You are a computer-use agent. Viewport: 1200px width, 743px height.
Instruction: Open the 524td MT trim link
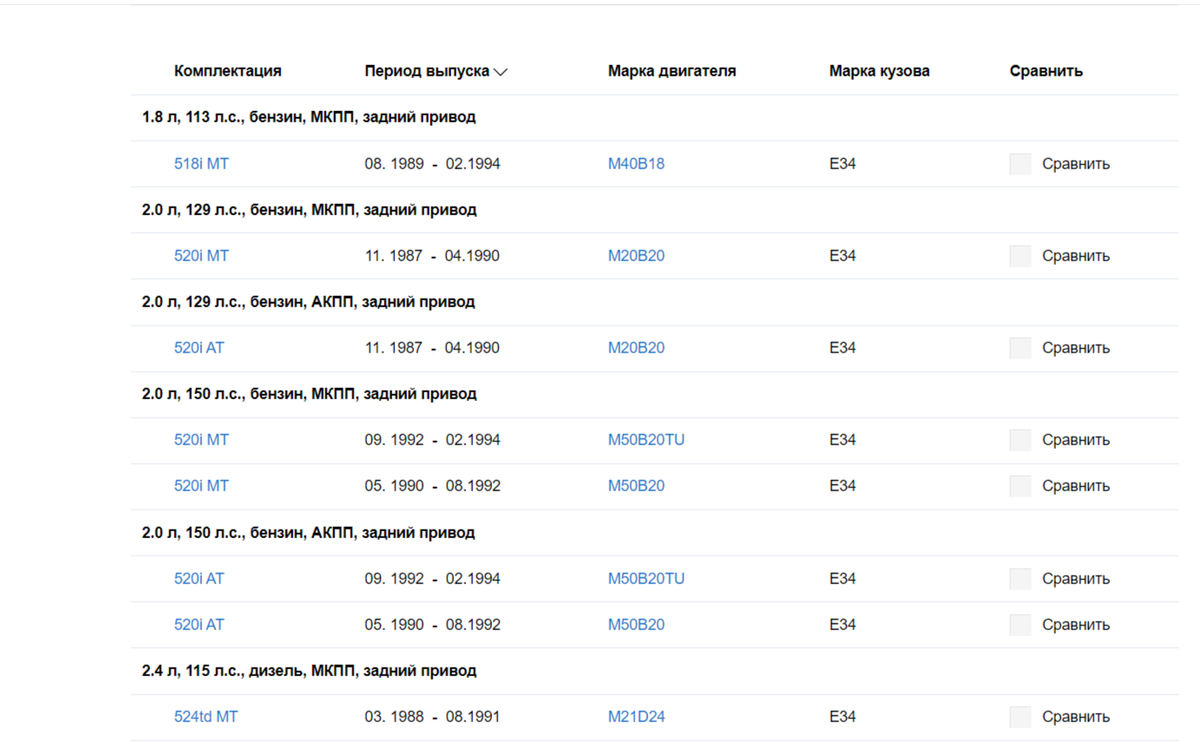[x=206, y=717]
